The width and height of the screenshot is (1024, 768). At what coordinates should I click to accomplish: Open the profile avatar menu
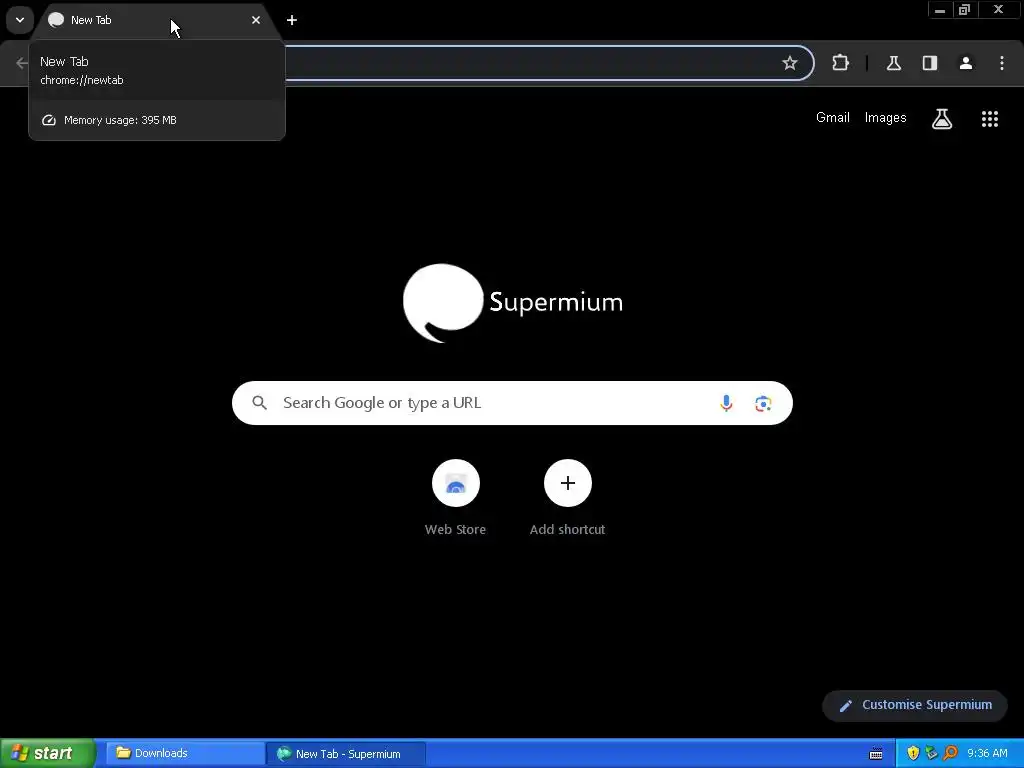(966, 63)
